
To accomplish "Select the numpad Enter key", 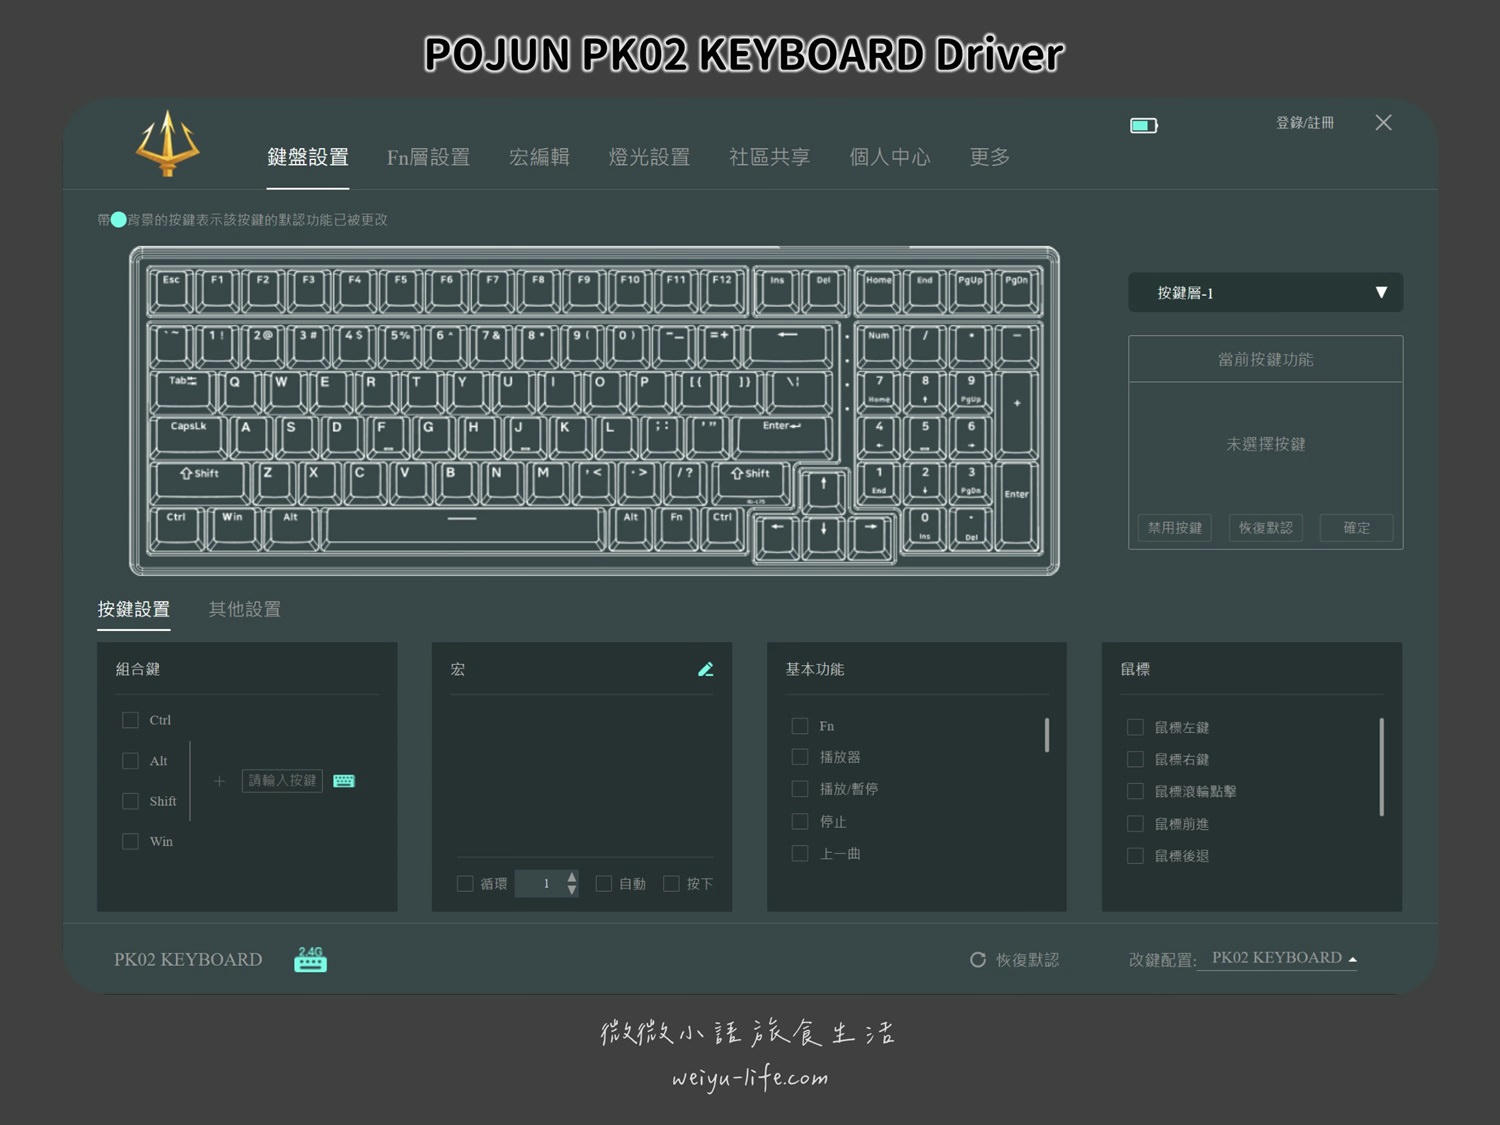I will coord(1016,505).
